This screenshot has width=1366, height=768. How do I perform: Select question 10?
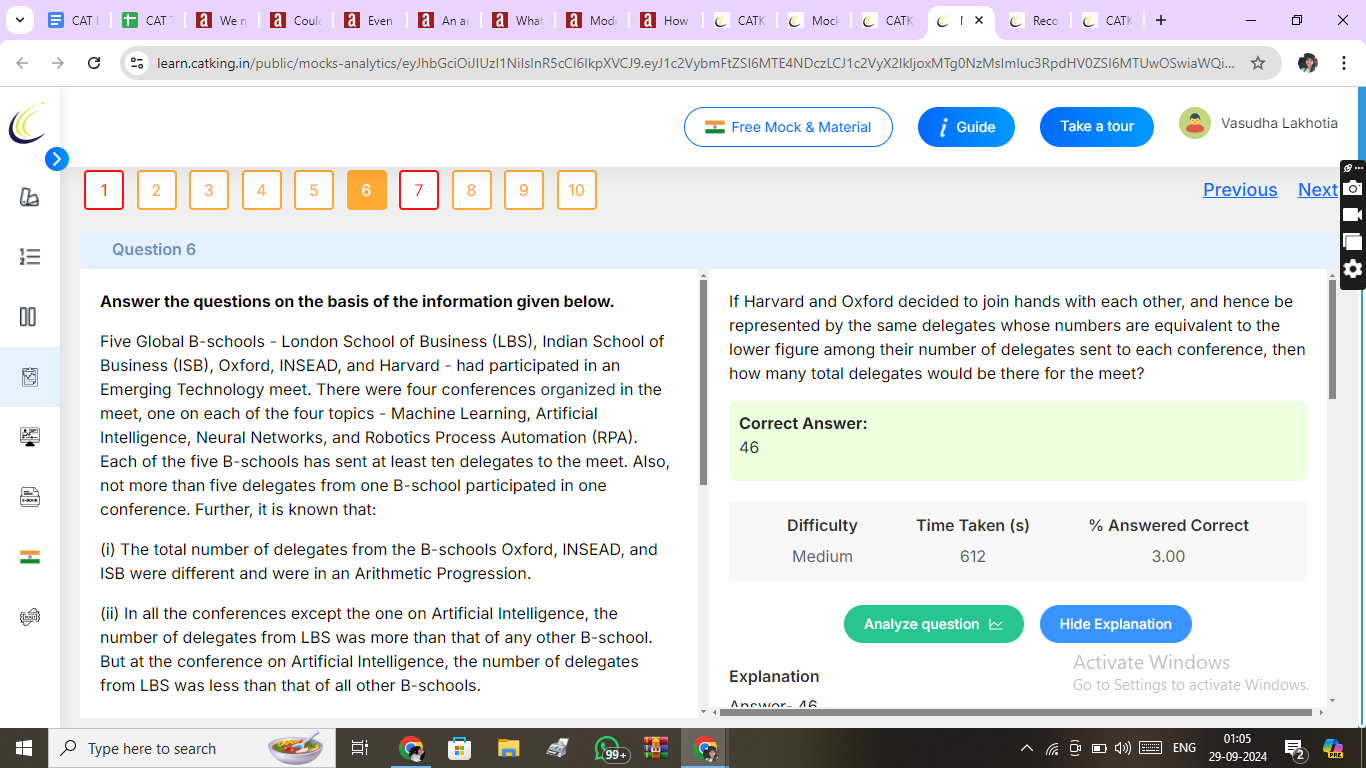pos(576,190)
